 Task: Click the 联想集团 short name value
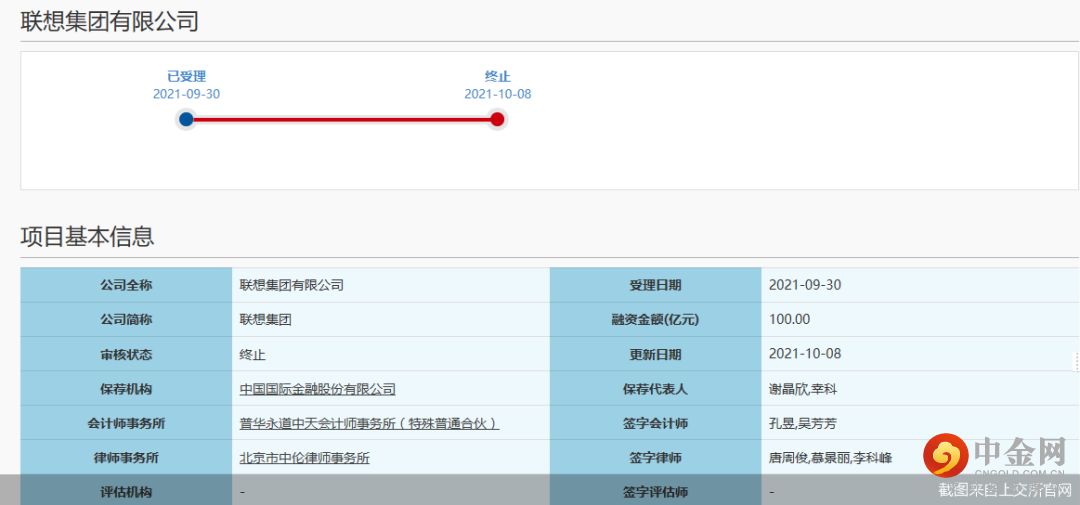[x=265, y=320]
